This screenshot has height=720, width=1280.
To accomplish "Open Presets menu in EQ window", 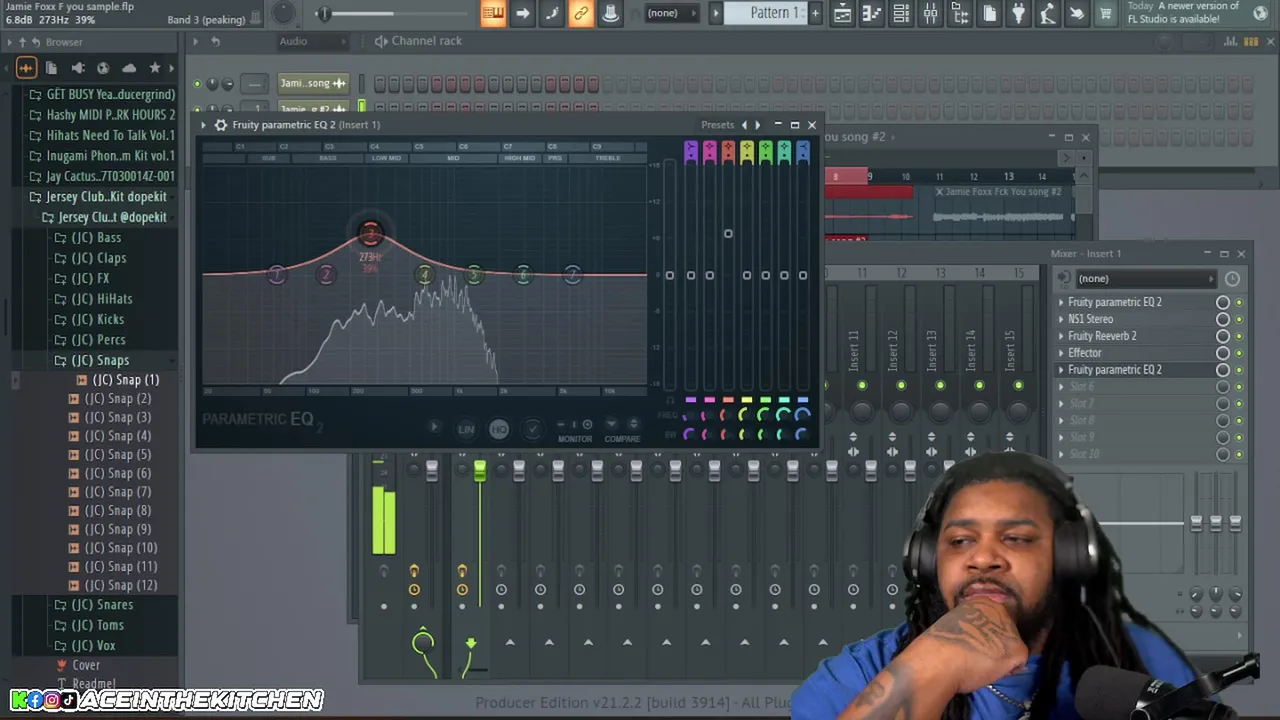I will [717, 125].
